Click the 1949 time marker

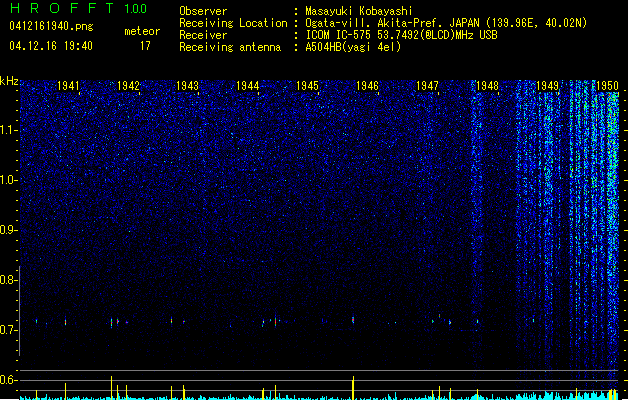547,86
